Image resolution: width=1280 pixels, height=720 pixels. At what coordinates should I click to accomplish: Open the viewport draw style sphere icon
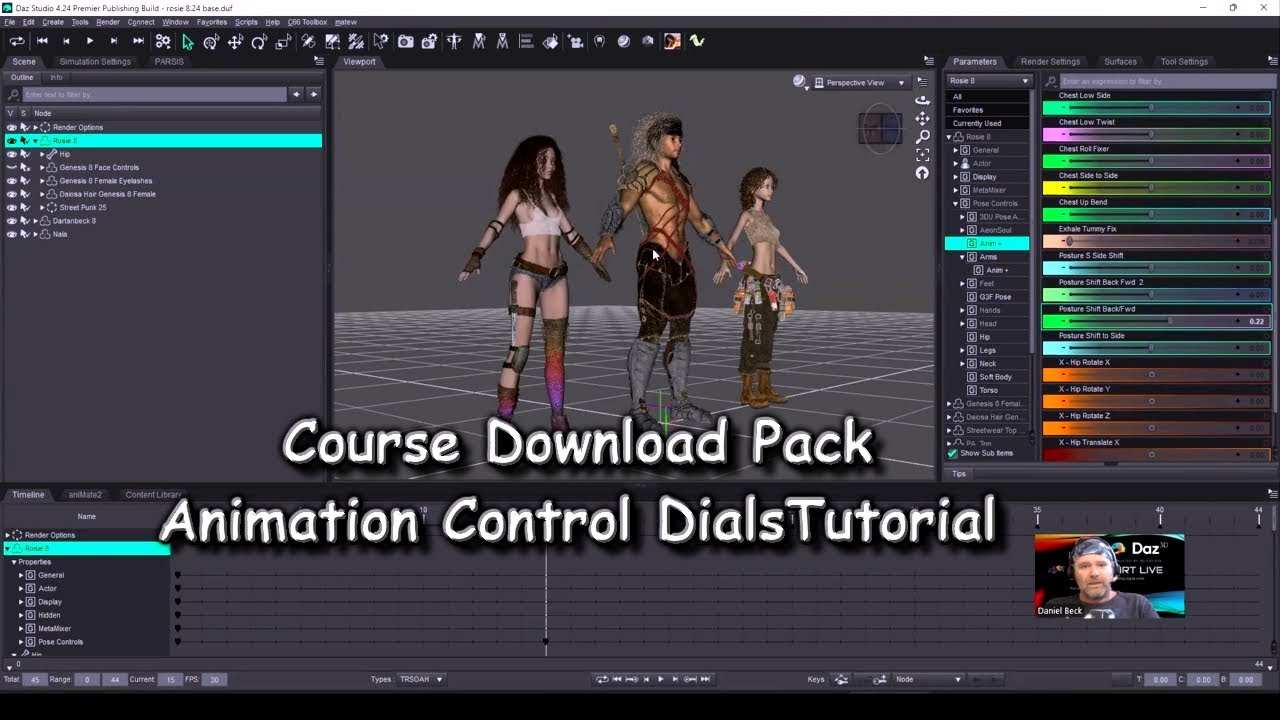800,82
